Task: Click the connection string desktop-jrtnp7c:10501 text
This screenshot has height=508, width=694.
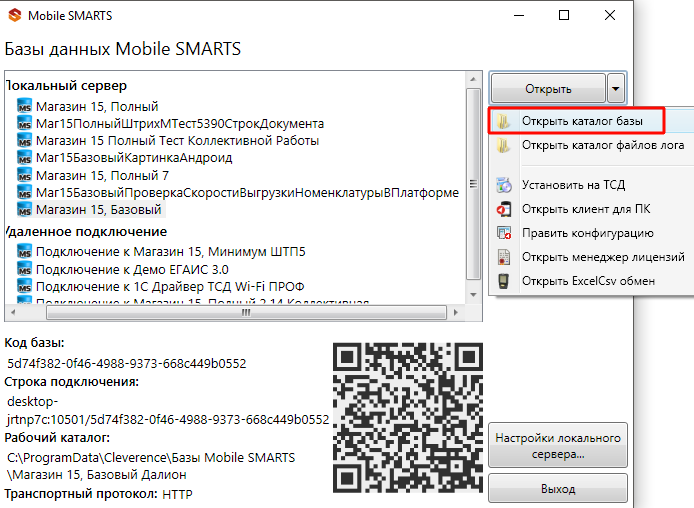Action: 168,410
